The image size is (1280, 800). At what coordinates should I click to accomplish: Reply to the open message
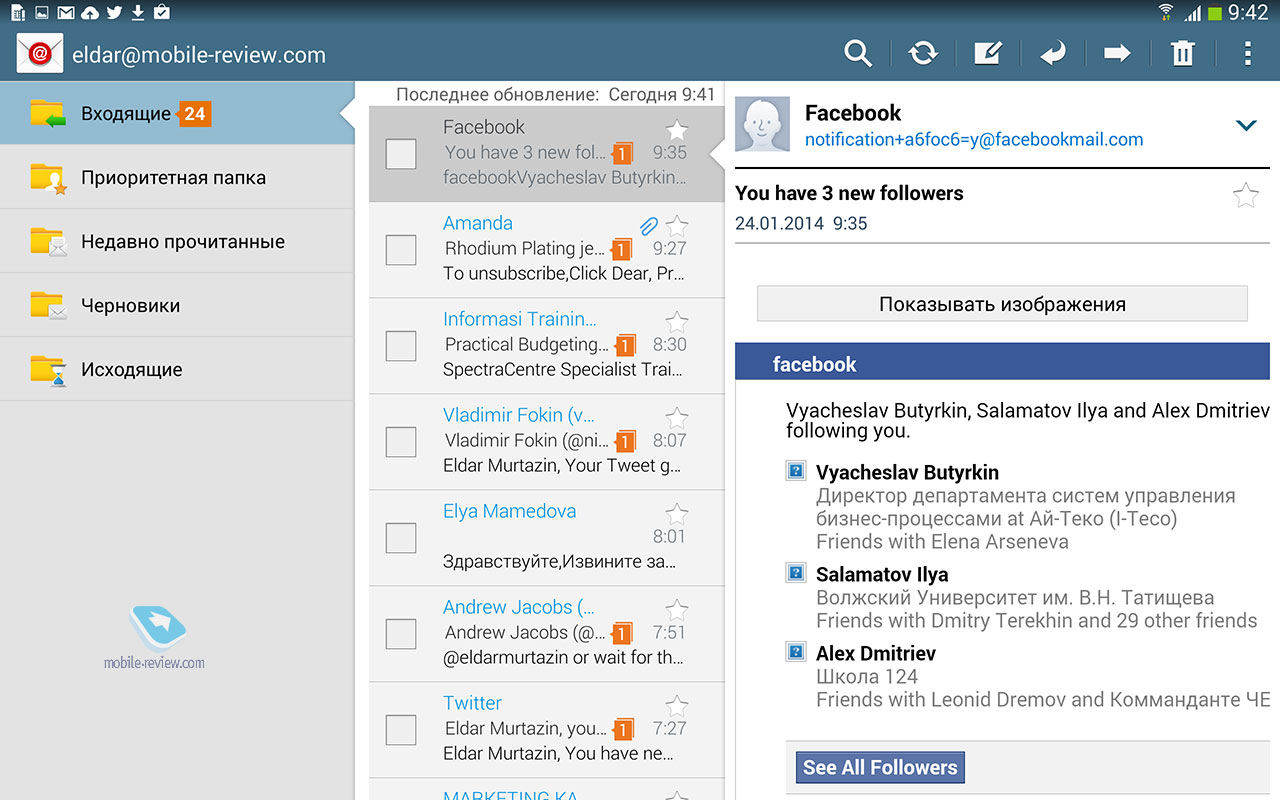pyautogui.click(x=1053, y=54)
